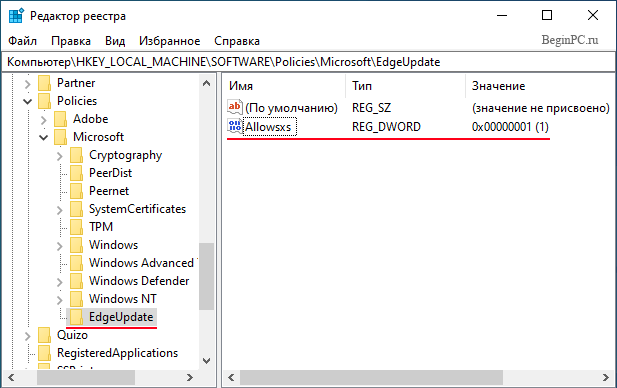The image size is (617, 388).
Task: Expand the Windows key
Action: pyautogui.click(x=59, y=246)
